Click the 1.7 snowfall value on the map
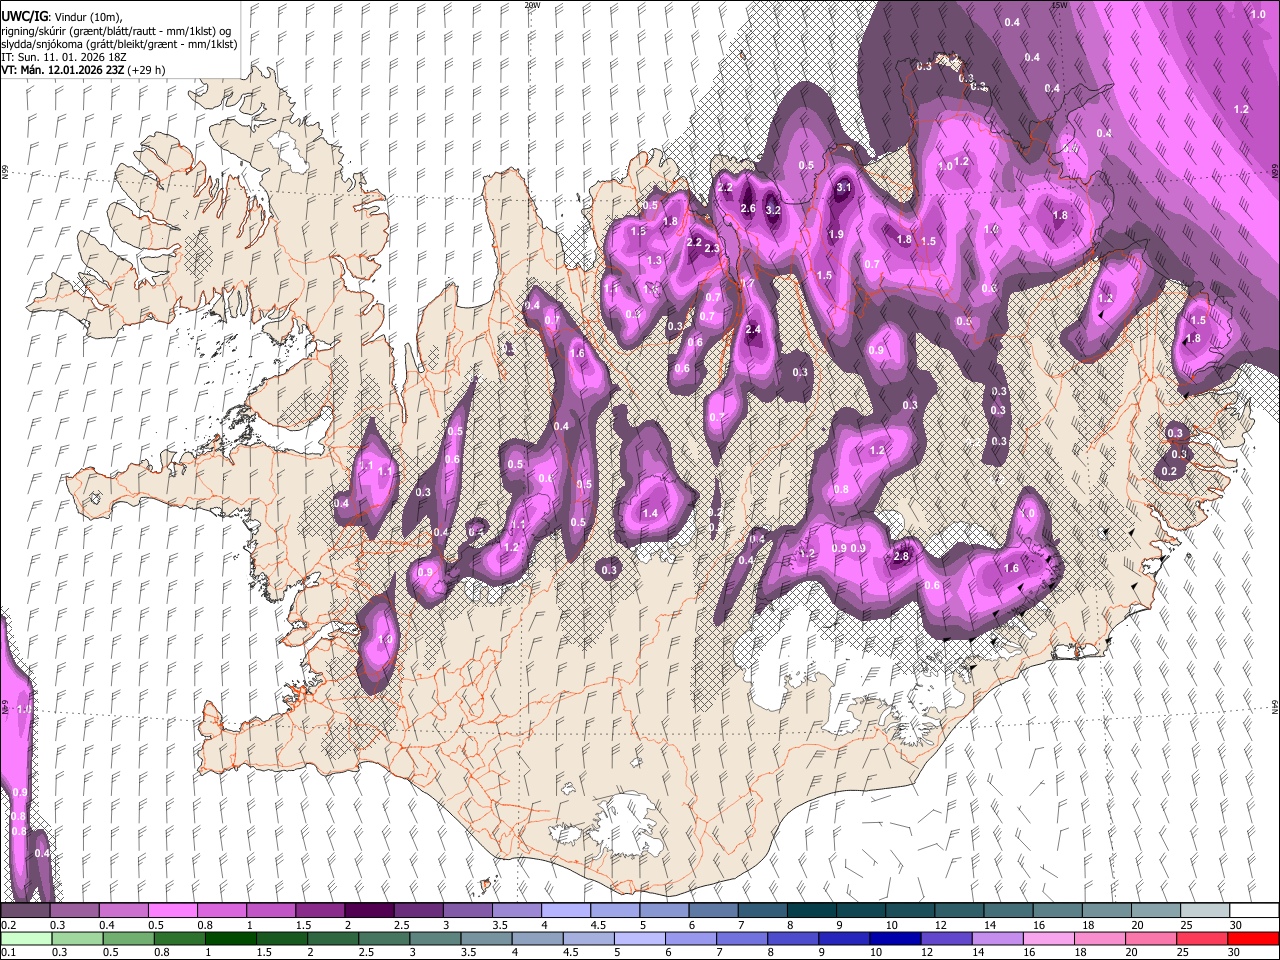This screenshot has height=960, width=1280. coord(747,284)
